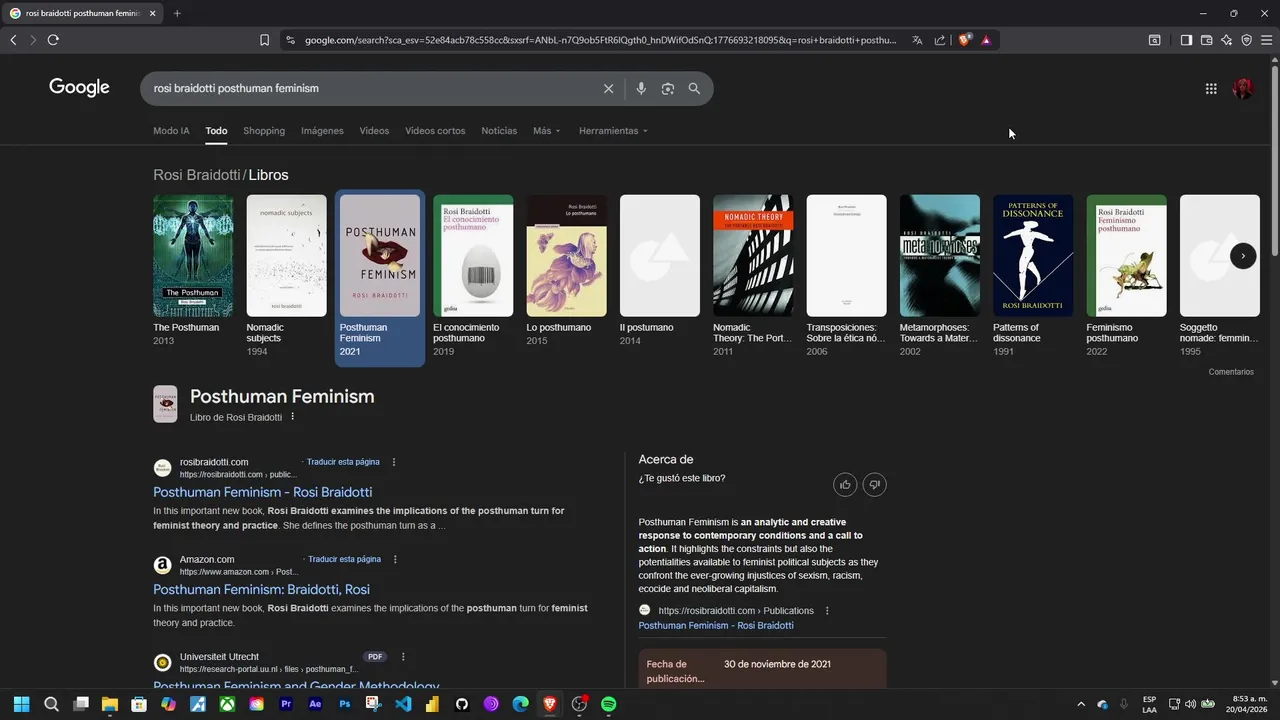Switch to Modo IA tab
This screenshot has width=1280, height=720.
pyautogui.click(x=171, y=131)
